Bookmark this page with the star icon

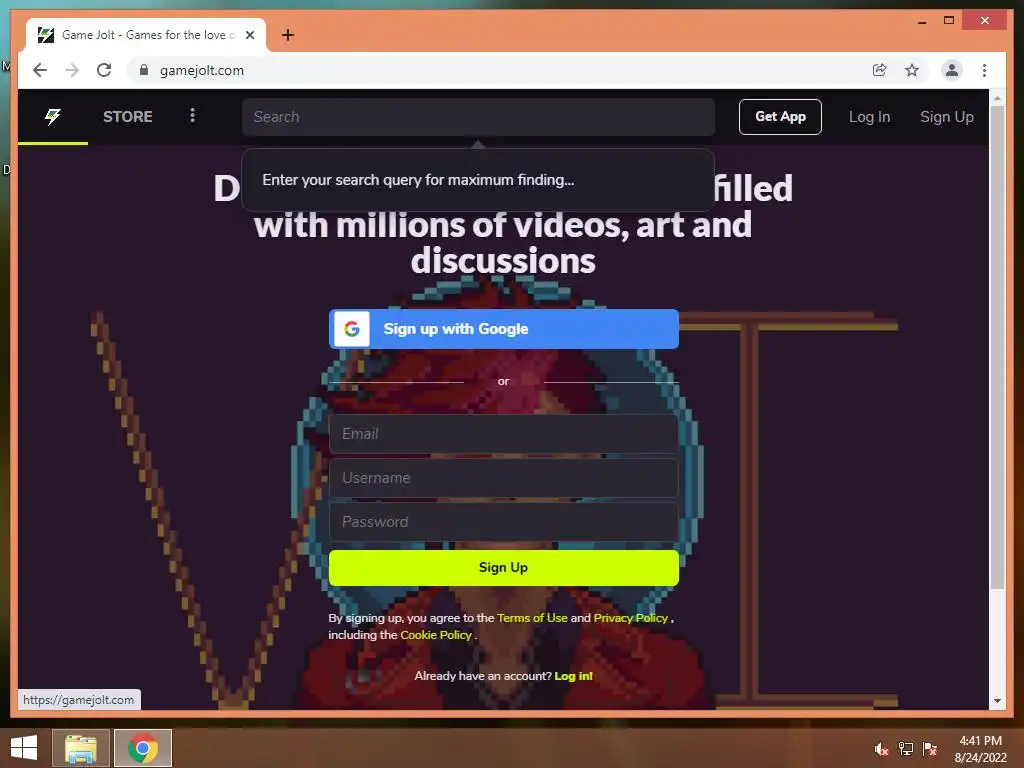click(912, 70)
